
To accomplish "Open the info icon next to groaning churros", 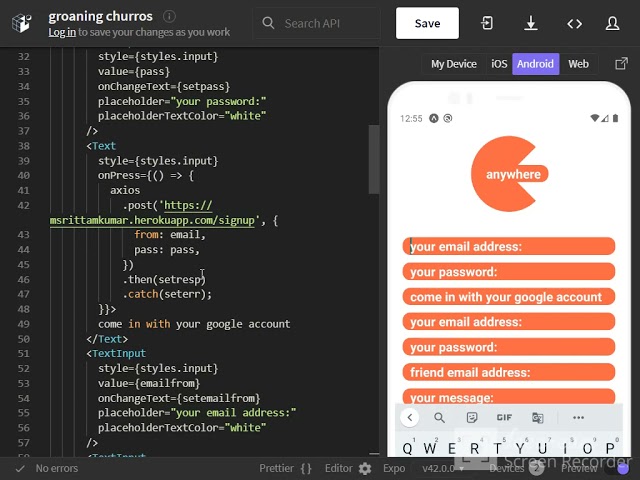I will [x=169, y=16].
